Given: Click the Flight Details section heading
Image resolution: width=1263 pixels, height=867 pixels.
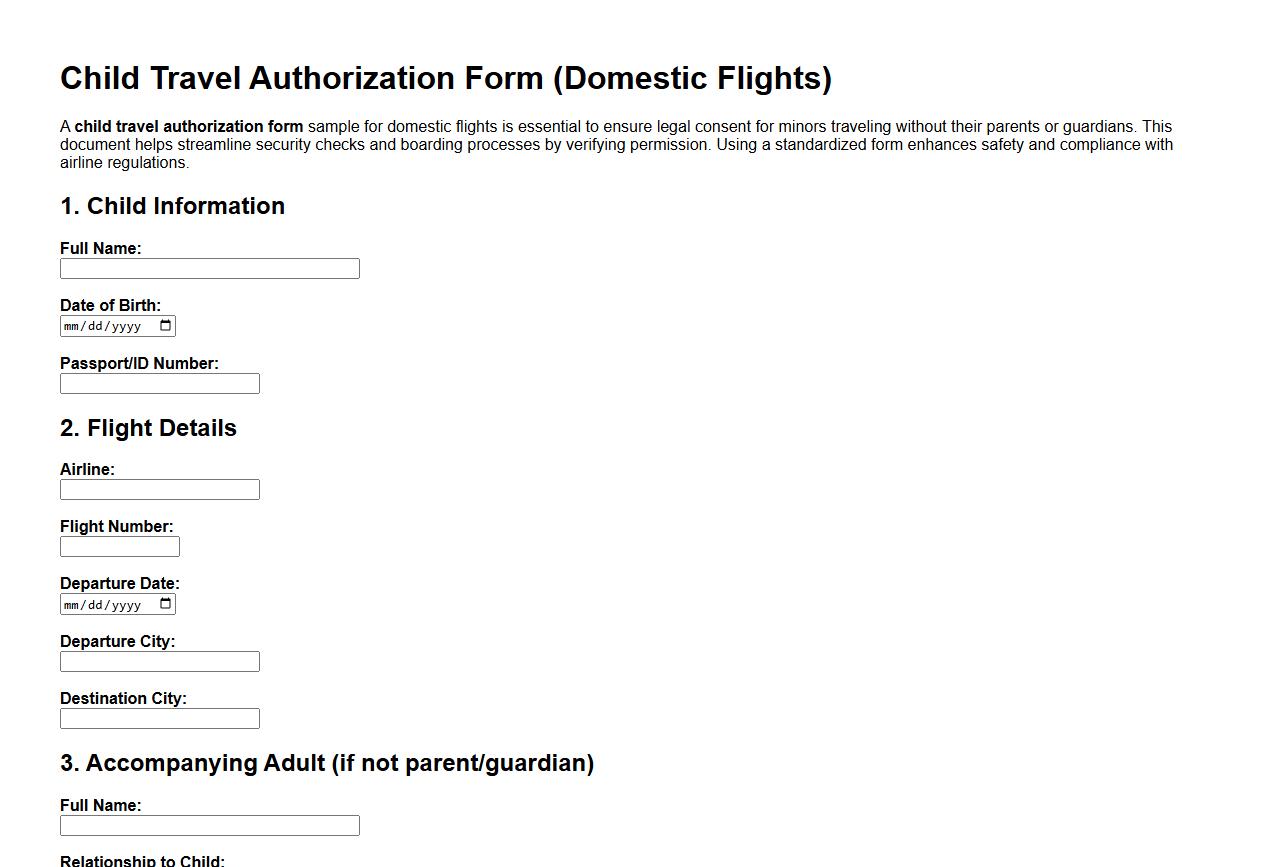Looking at the screenshot, I should [x=148, y=428].
